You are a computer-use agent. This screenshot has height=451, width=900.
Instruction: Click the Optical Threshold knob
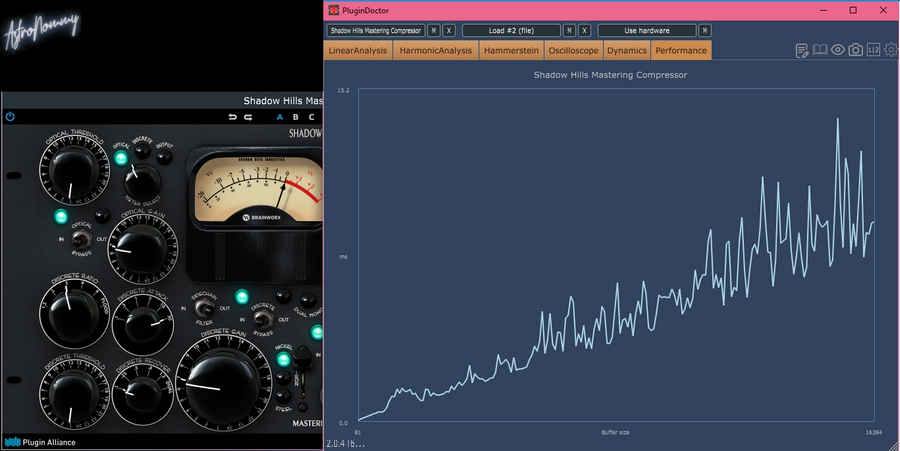pos(73,171)
